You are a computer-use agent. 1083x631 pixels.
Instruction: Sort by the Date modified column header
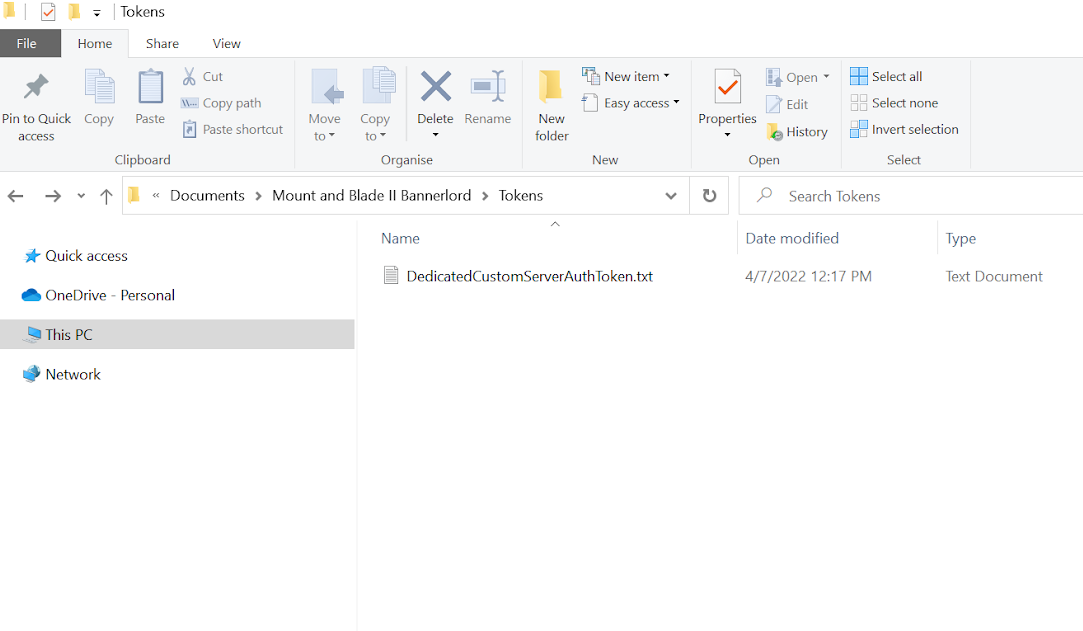pyautogui.click(x=792, y=238)
